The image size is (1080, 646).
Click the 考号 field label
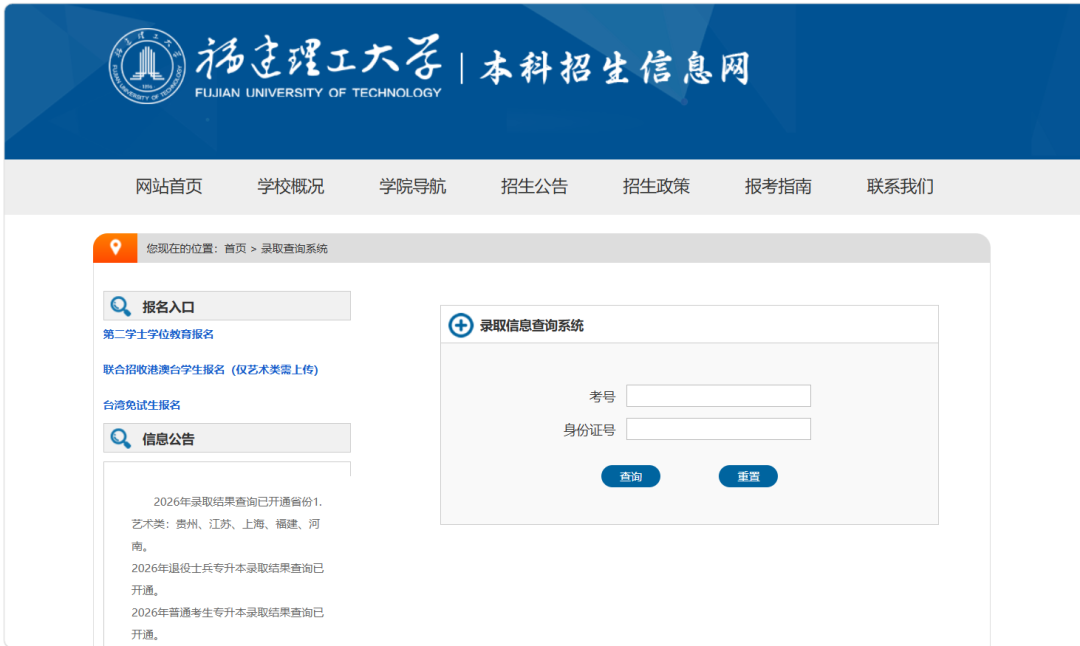[x=602, y=397]
